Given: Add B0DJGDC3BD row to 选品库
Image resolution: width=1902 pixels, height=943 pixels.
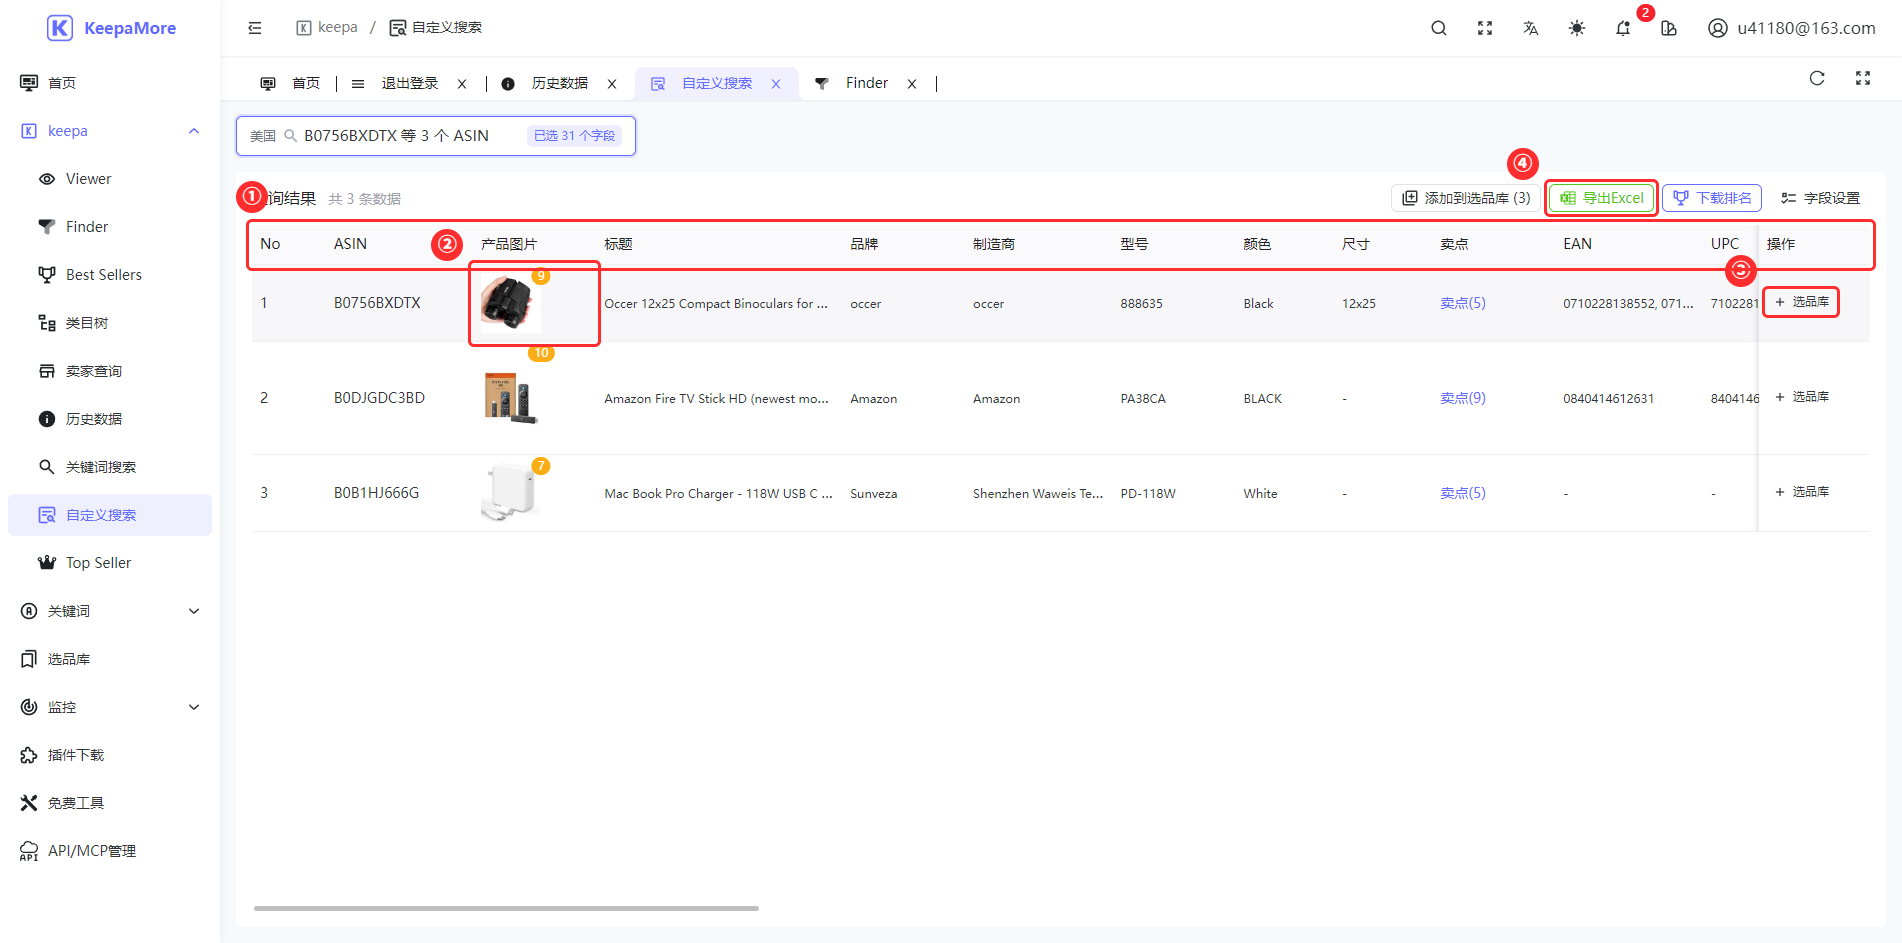Looking at the screenshot, I should [1802, 397].
